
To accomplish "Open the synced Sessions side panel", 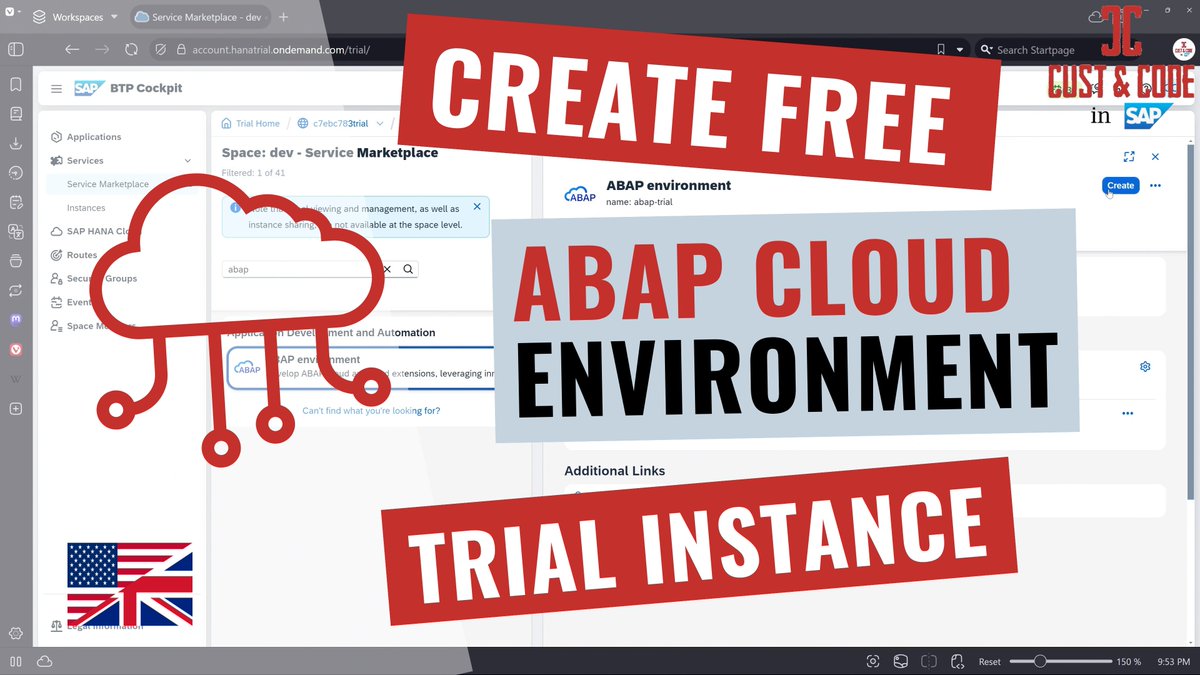I will (15, 290).
